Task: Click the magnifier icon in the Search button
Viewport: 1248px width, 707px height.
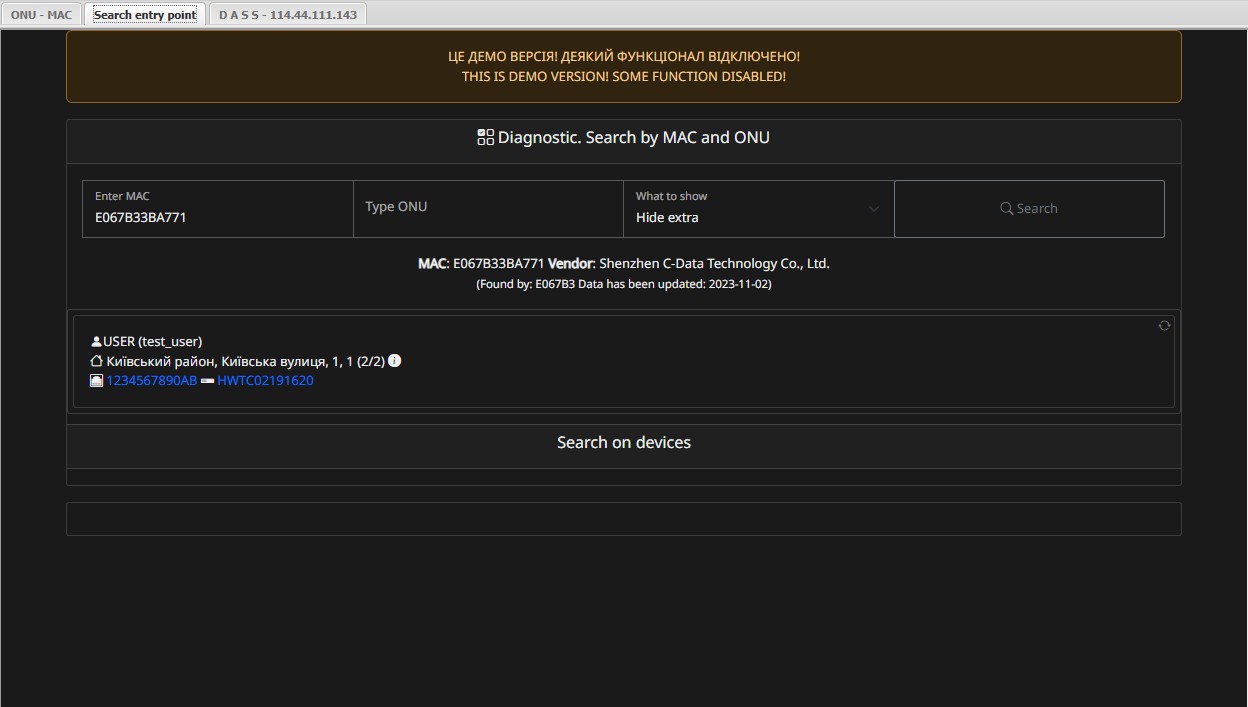Action: (1007, 208)
